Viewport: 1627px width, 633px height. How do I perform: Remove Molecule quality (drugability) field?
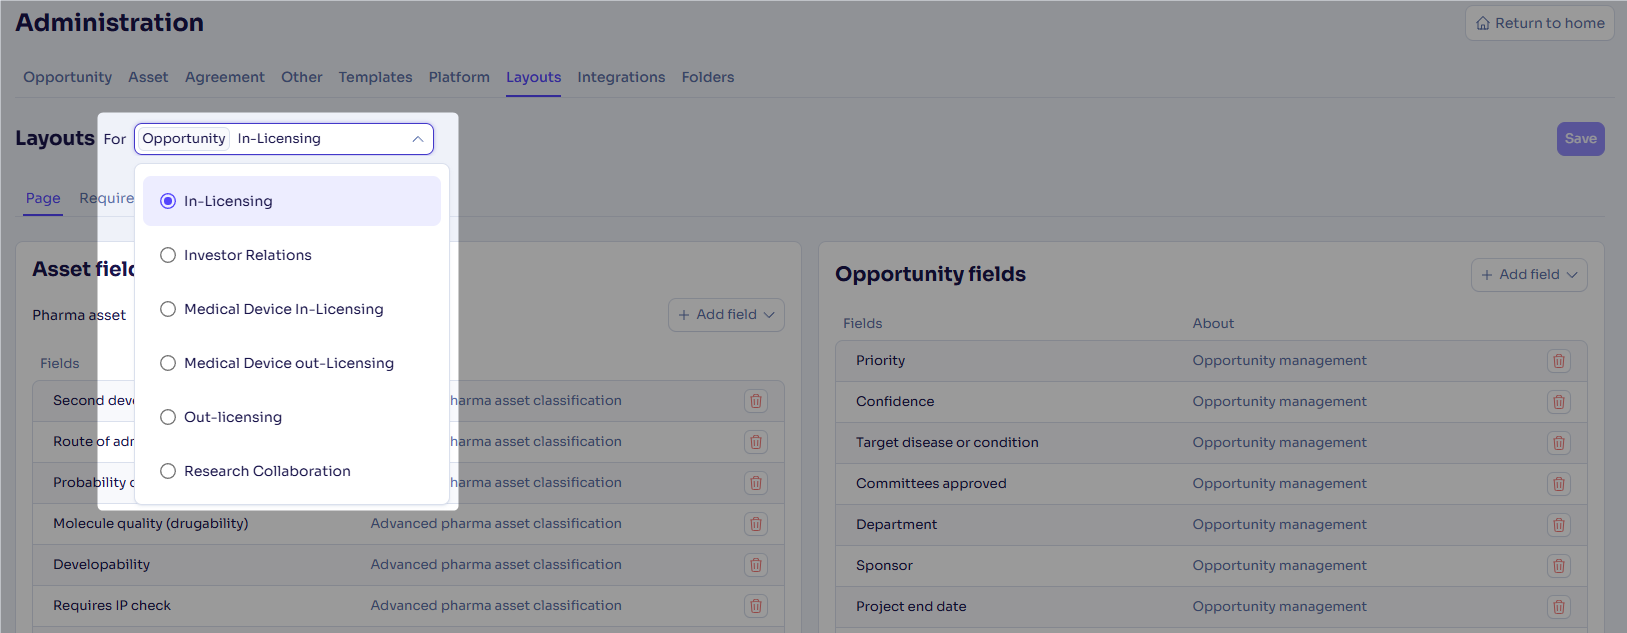click(x=756, y=524)
